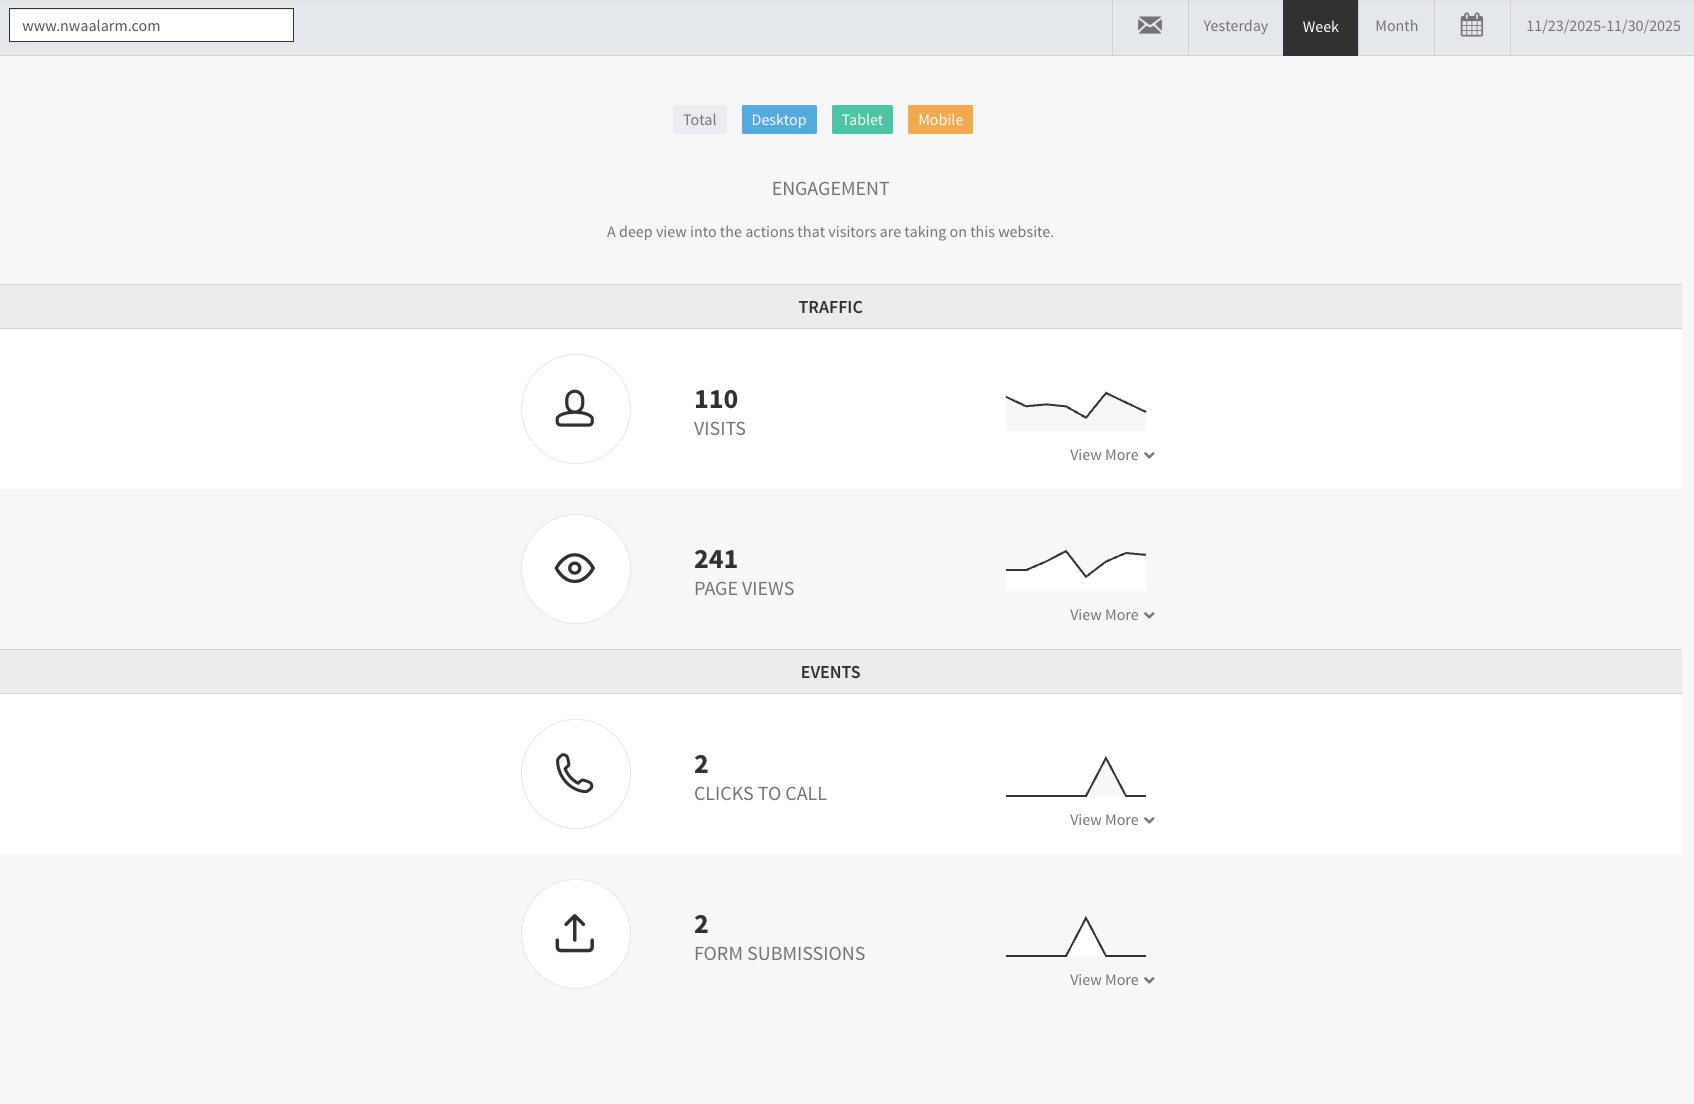Click the Visits person icon
This screenshot has height=1104, width=1694.
[x=575, y=409]
